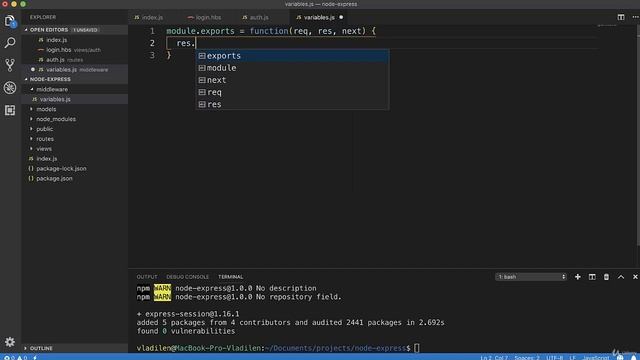This screenshot has width=640, height=360.
Task: Click the editor minimap at top right
Action: click(x=607, y=26)
